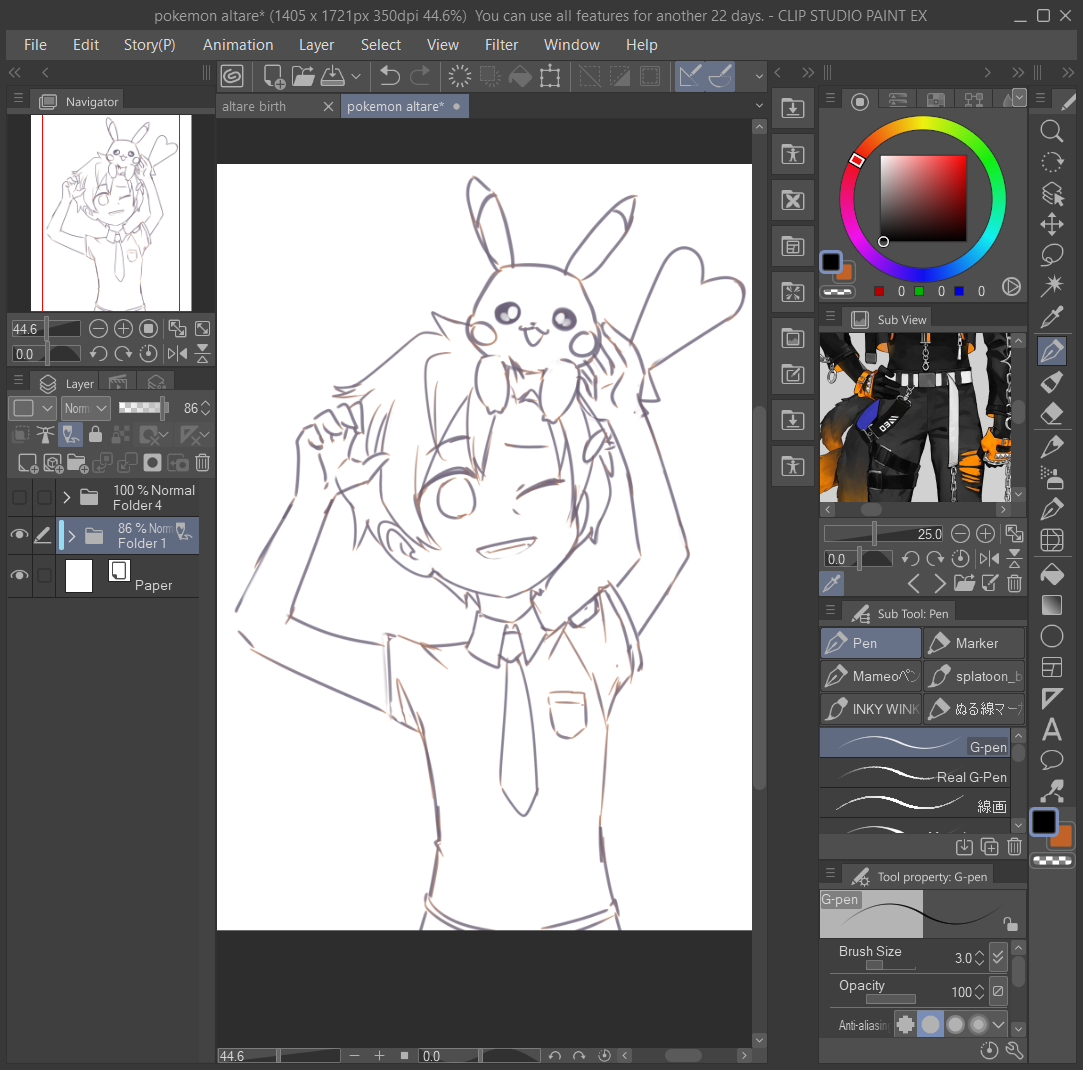Open Layer palette menu icon
Screen dimensions: 1083x1070
tap(19, 381)
